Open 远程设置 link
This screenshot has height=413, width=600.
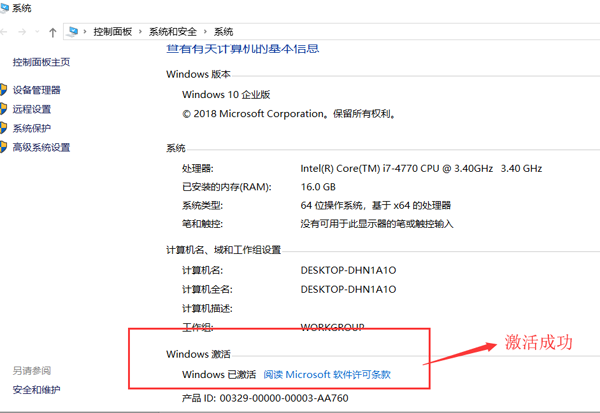(x=32, y=109)
